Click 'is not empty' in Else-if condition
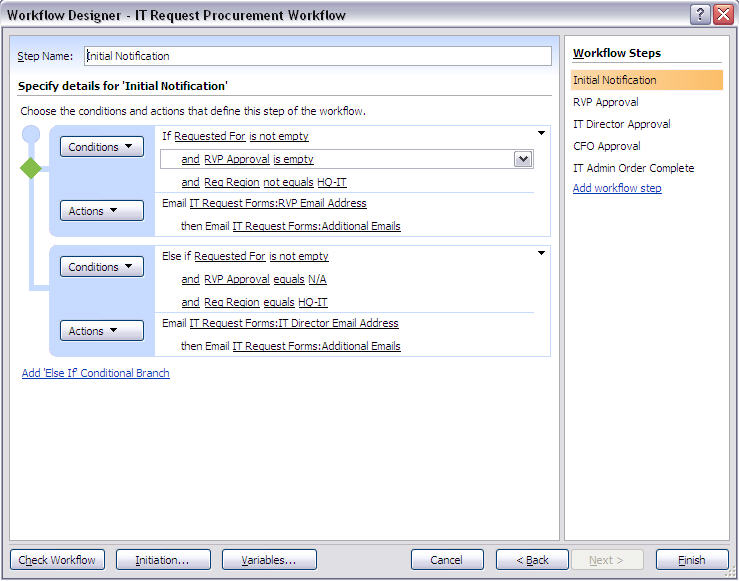 (x=299, y=256)
